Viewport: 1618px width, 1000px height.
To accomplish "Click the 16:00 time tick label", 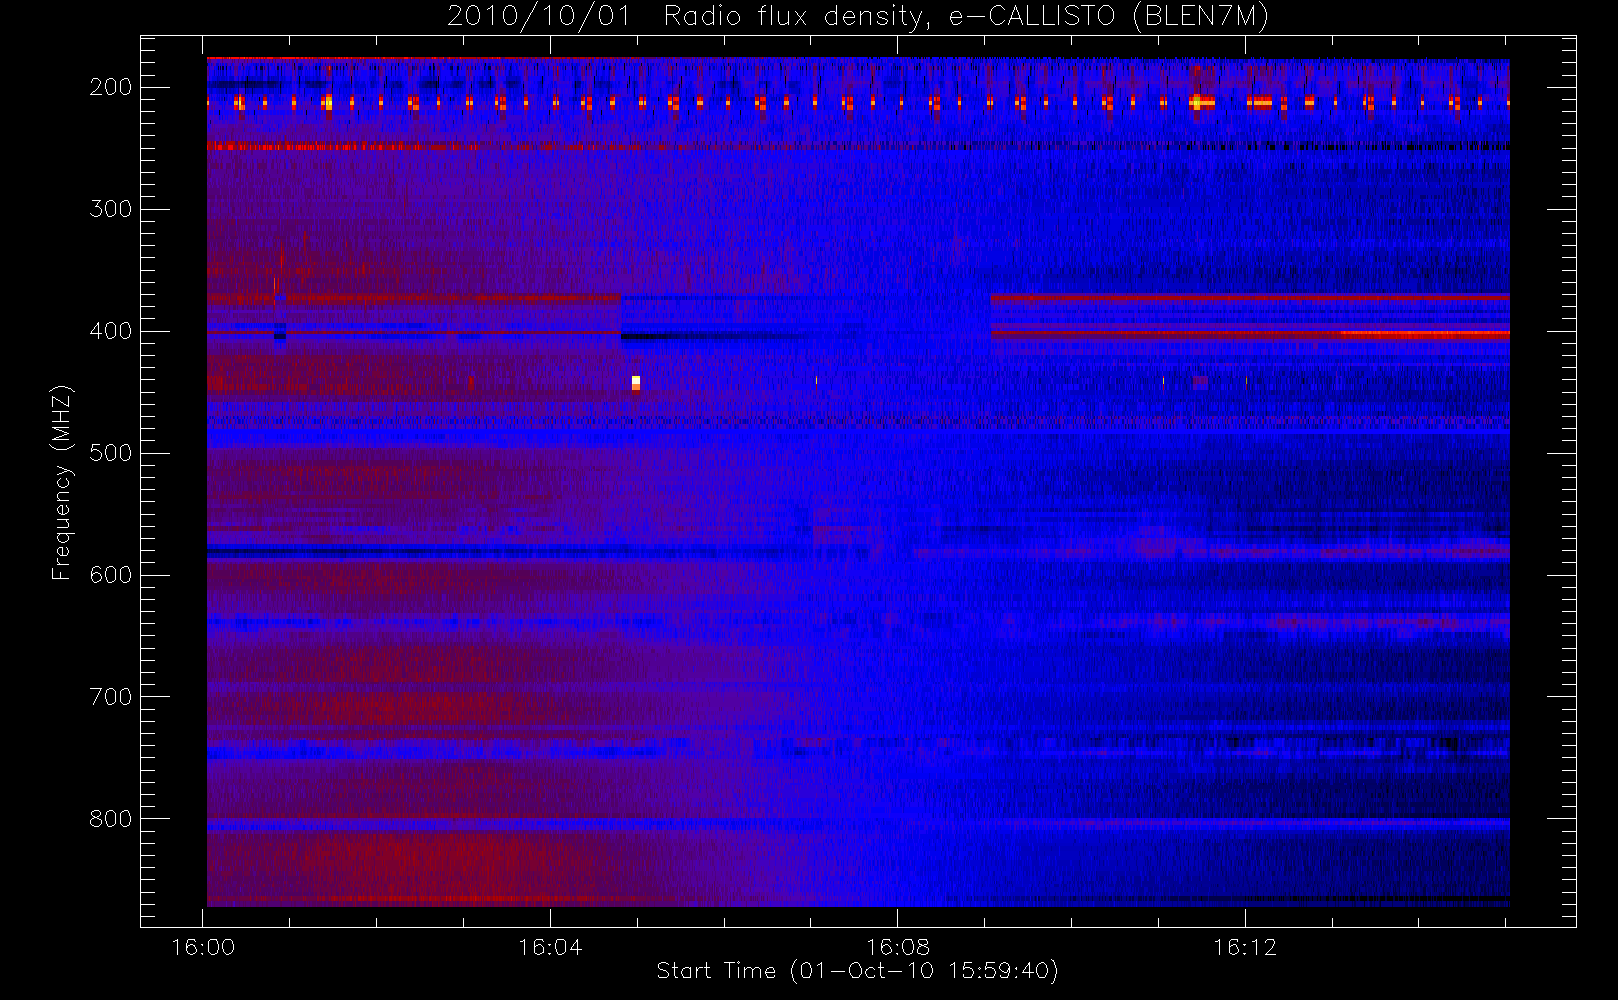I will click(x=203, y=947).
